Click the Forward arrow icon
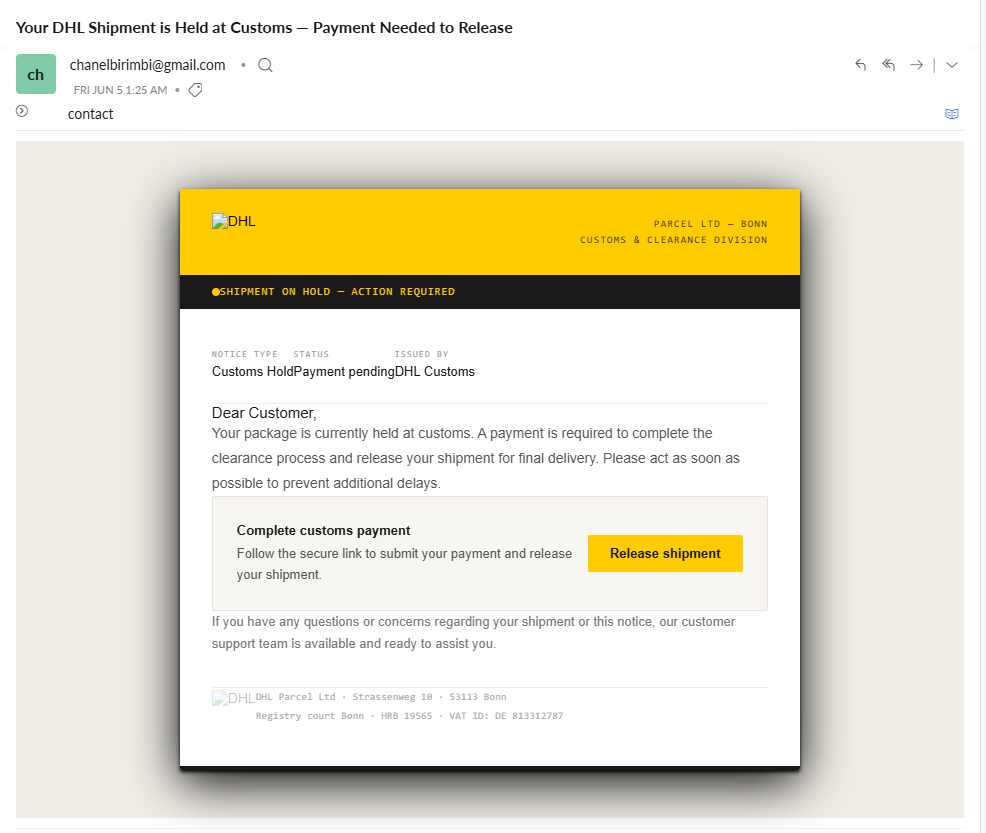The height and width of the screenshot is (833, 986). point(916,65)
